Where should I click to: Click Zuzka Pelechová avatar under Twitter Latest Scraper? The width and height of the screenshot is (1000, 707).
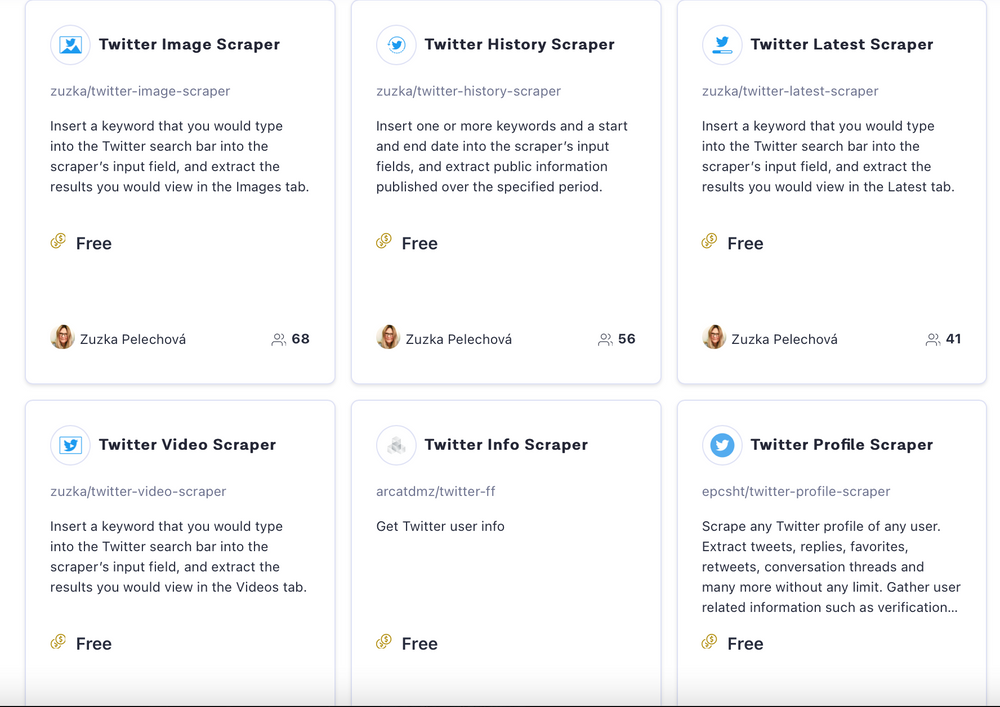714,338
